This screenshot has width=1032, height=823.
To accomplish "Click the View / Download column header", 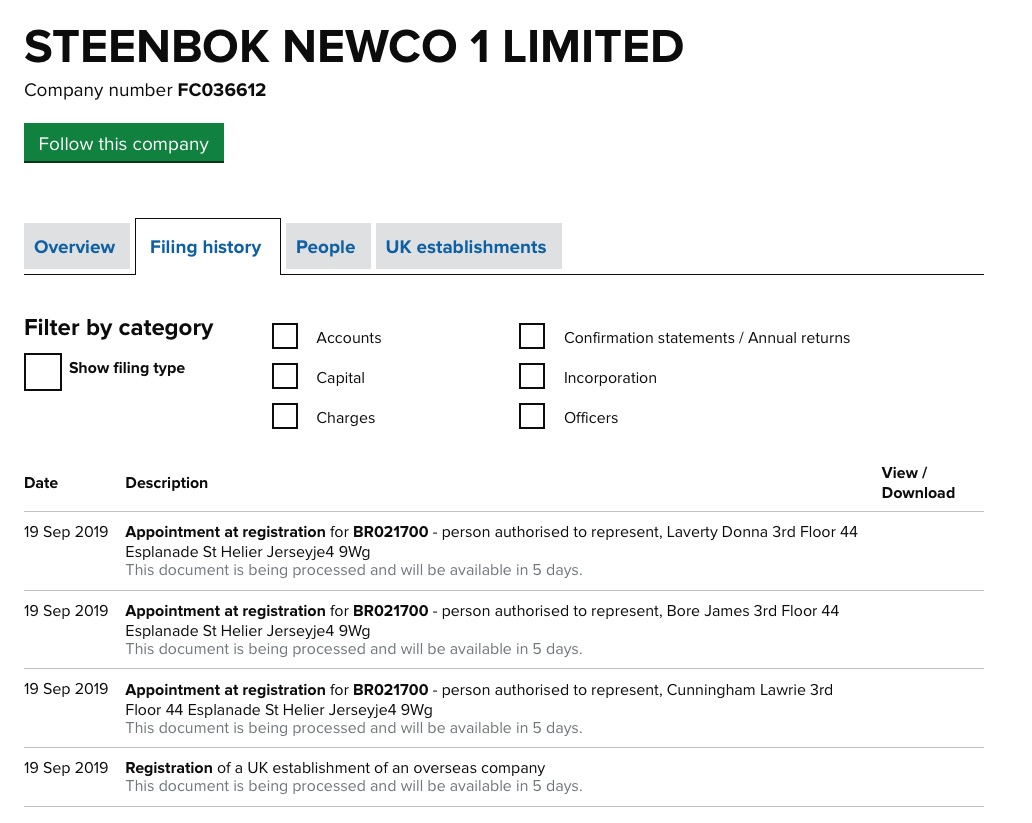I will click(917, 483).
